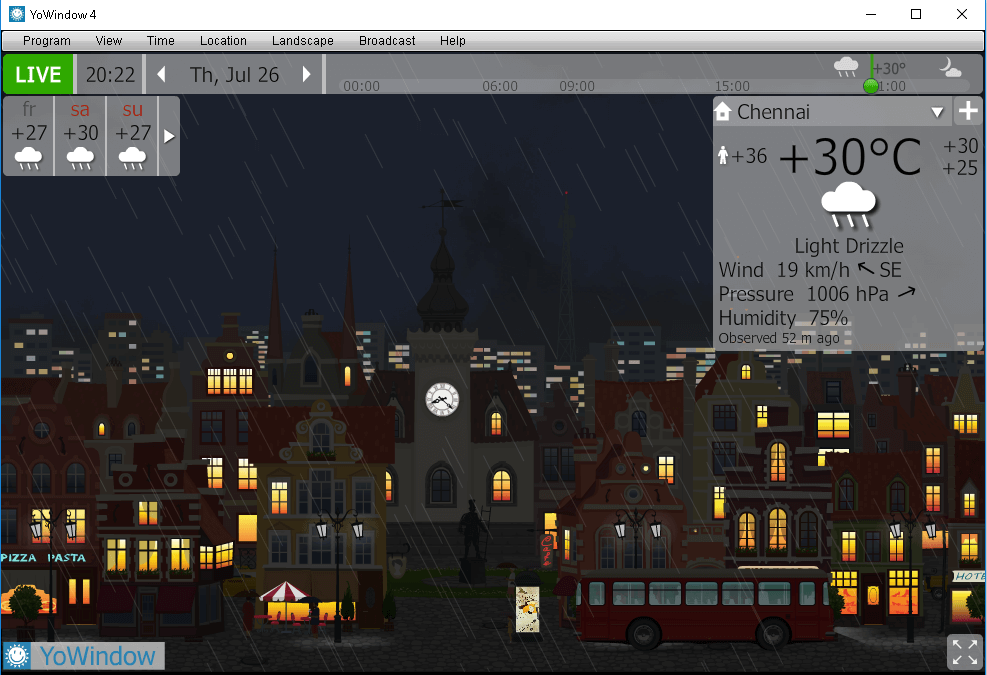987x675 pixels.
Task: Open fullscreen view via bottom-right arrows icon
Action: (964, 652)
